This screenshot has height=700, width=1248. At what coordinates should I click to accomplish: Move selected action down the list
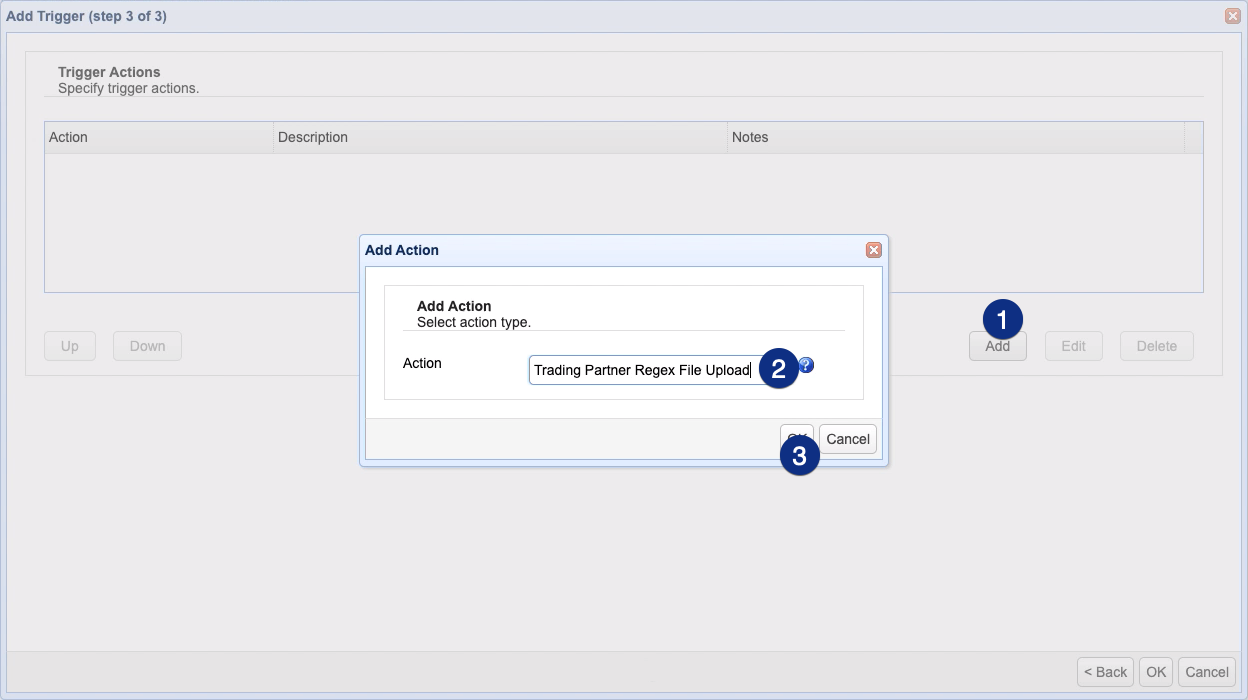(147, 345)
